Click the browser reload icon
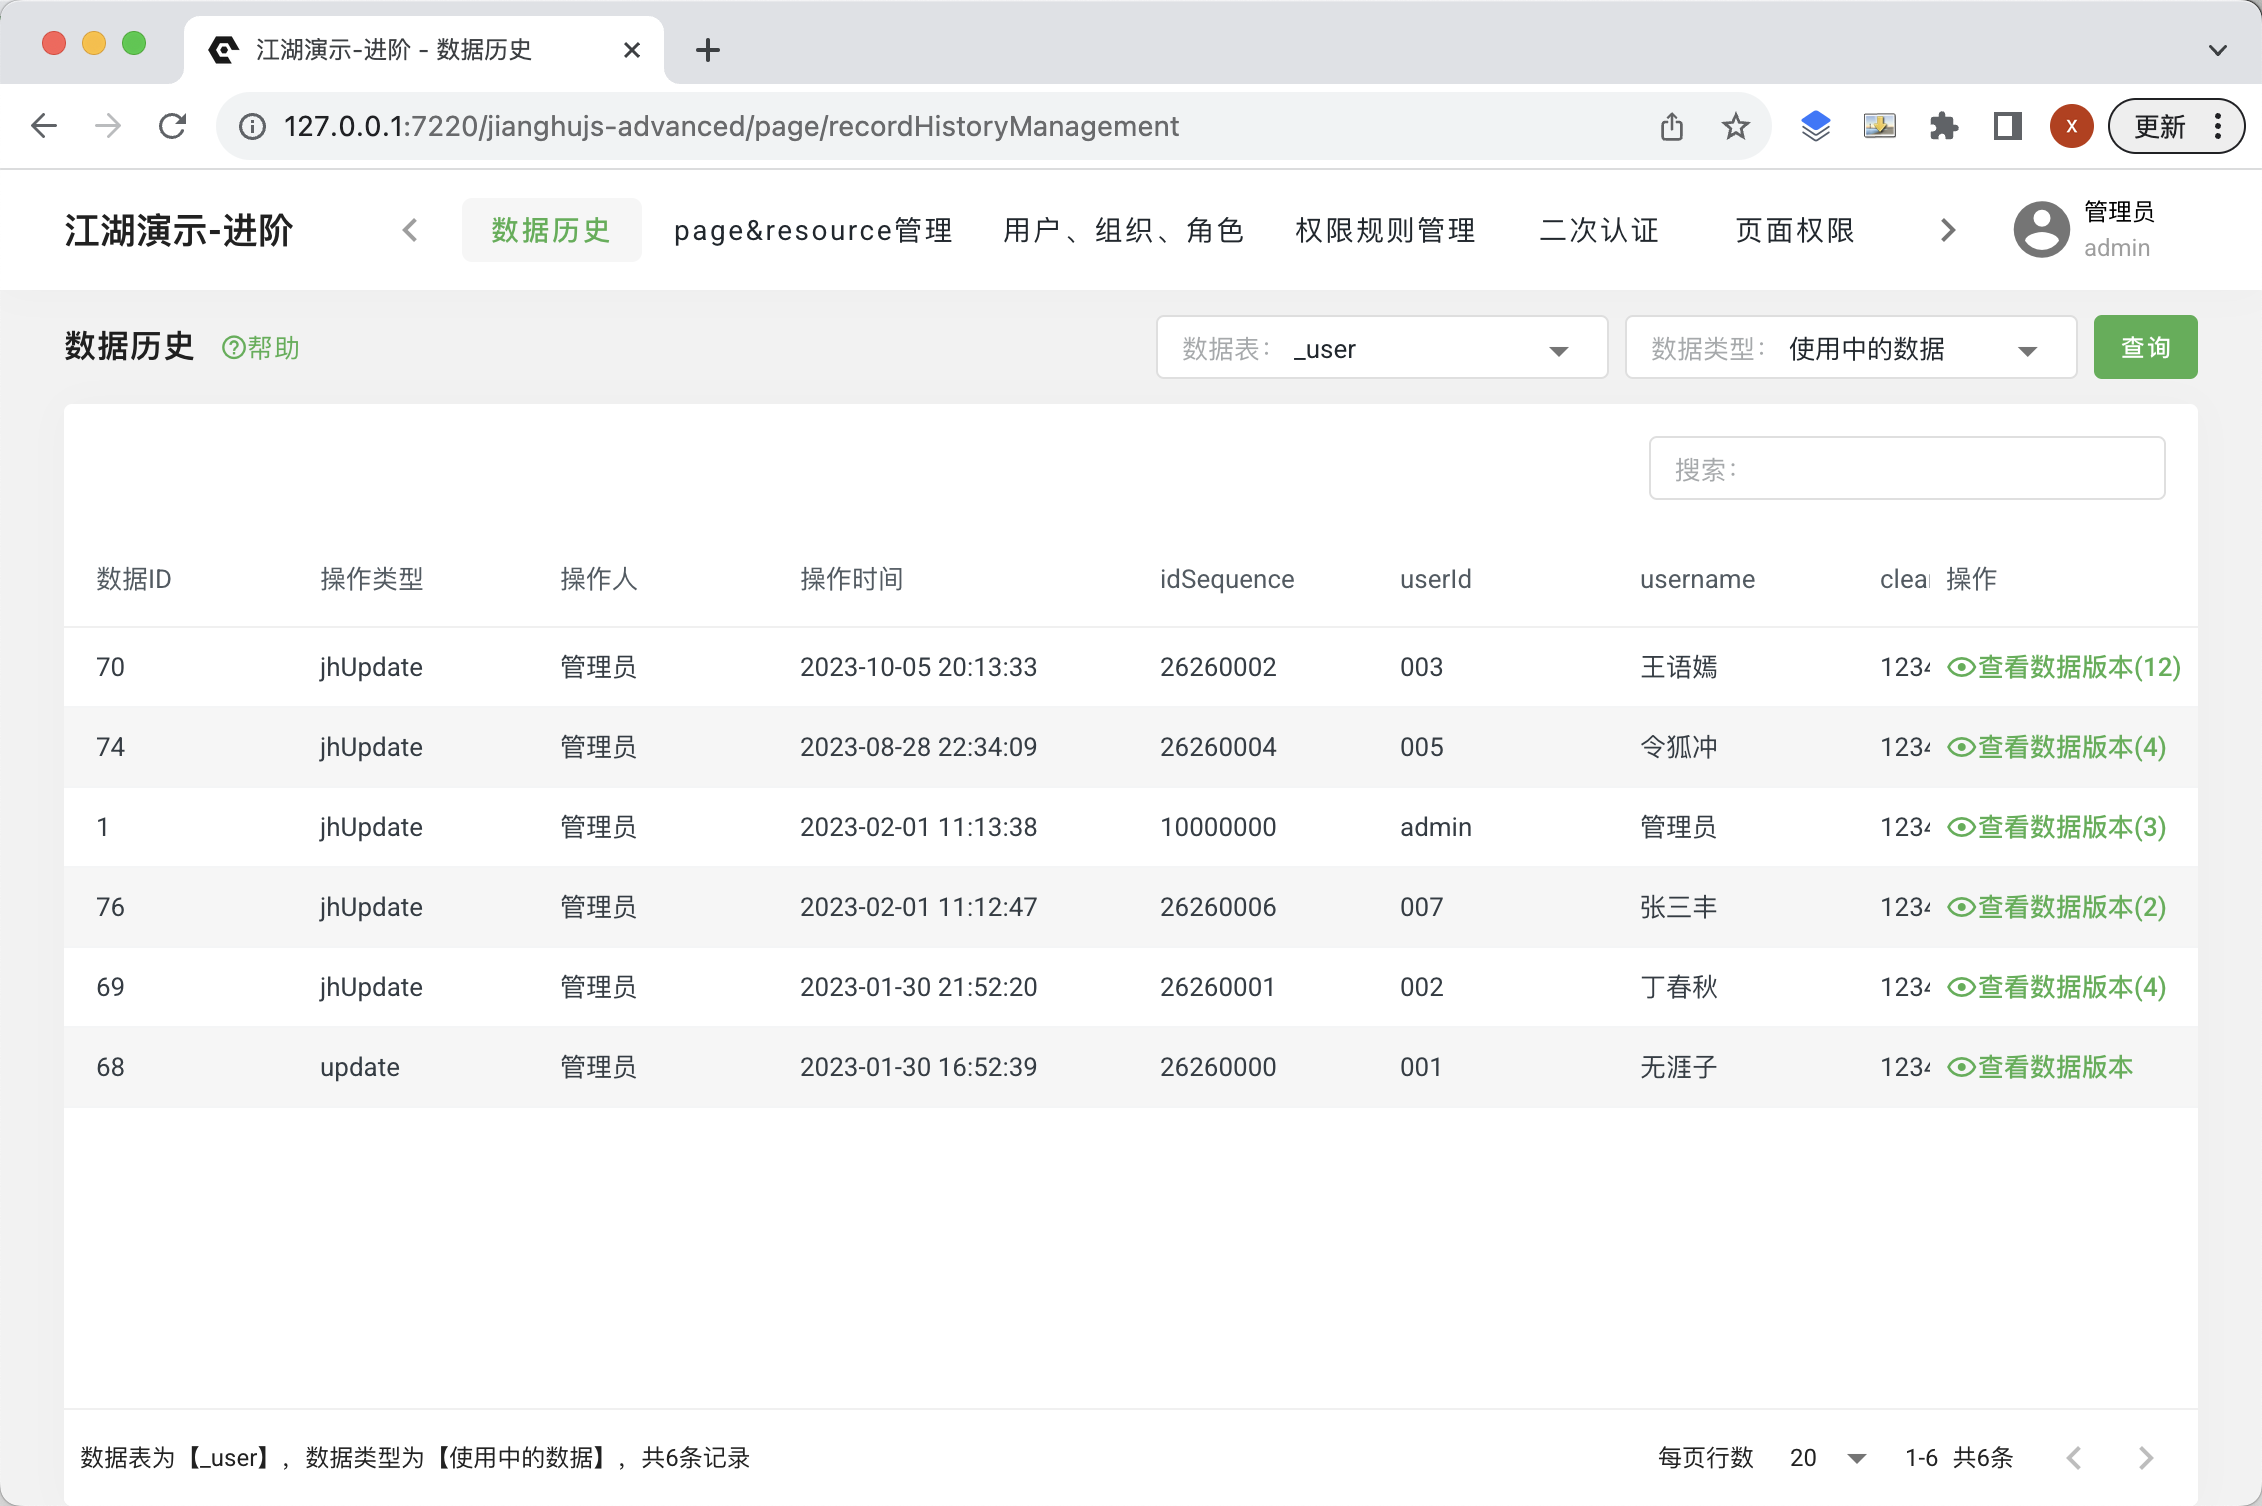The width and height of the screenshot is (2262, 1506). tap(173, 126)
